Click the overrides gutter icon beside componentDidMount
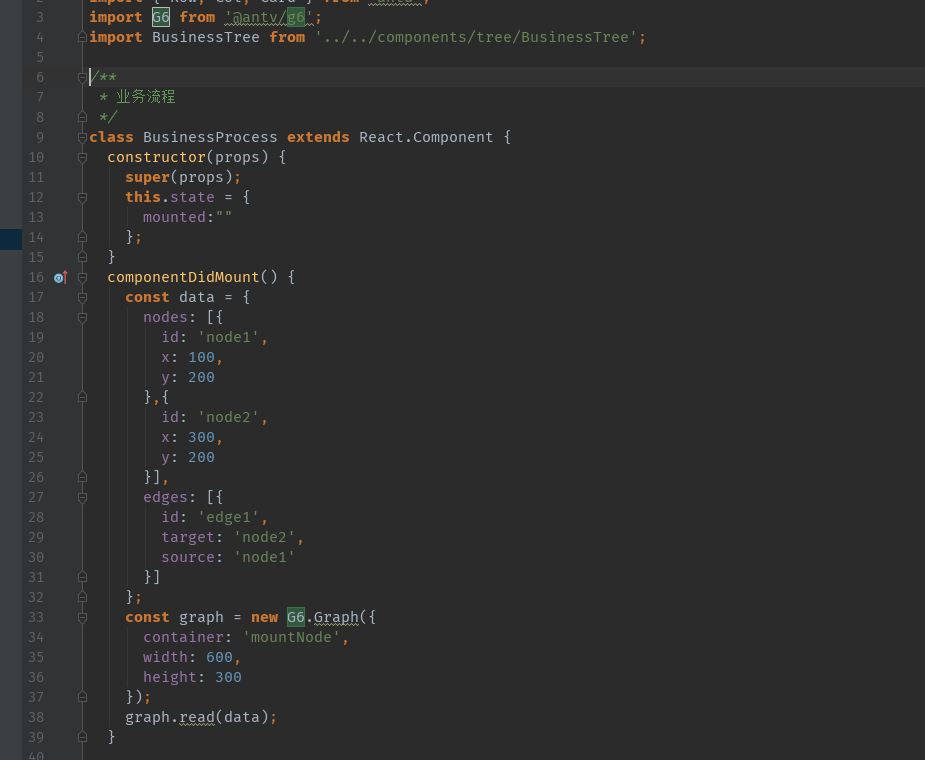Viewport: 925px width, 760px height. (x=59, y=277)
